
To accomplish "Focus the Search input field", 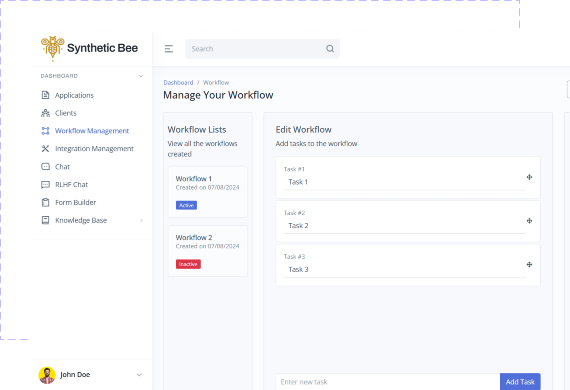I will pyautogui.click(x=262, y=49).
